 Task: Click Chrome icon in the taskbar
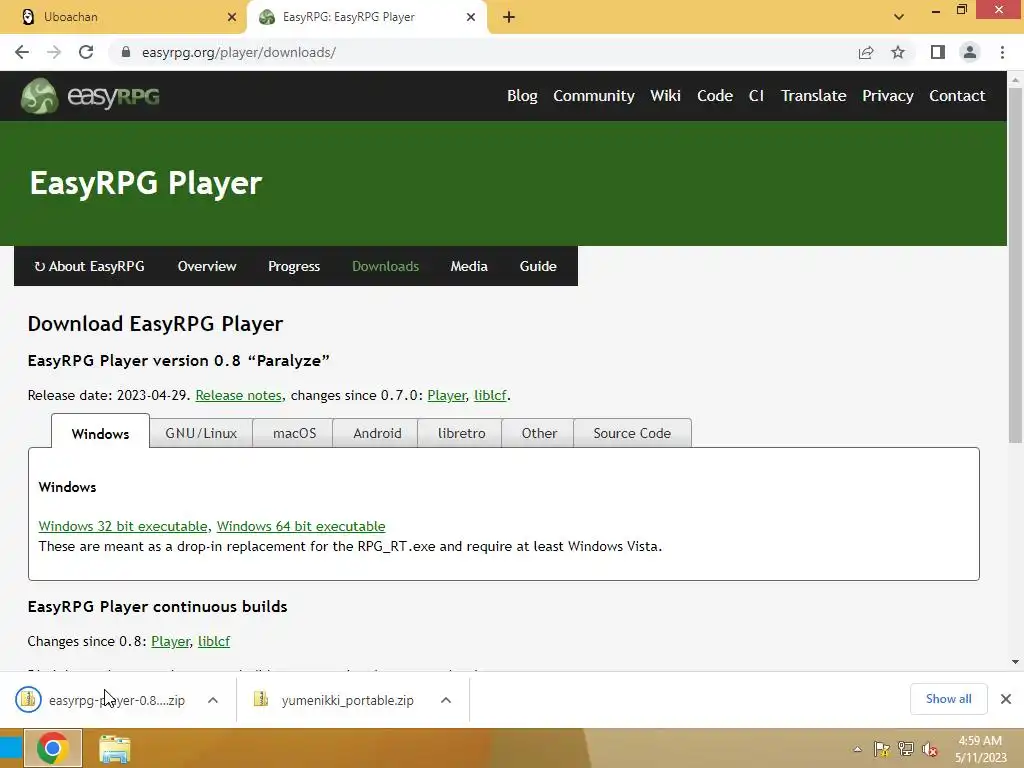point(53,748)
